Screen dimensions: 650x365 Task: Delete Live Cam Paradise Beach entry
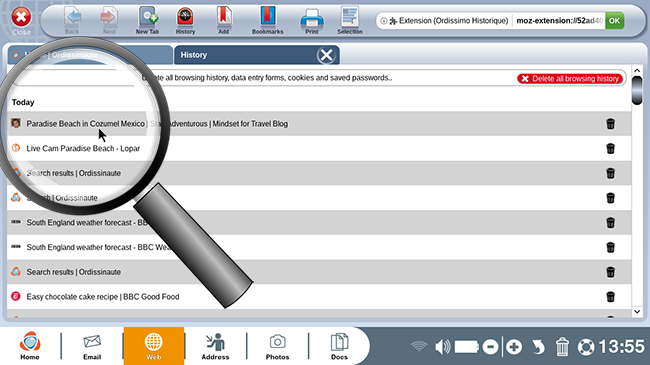click(x=610, y=148)
